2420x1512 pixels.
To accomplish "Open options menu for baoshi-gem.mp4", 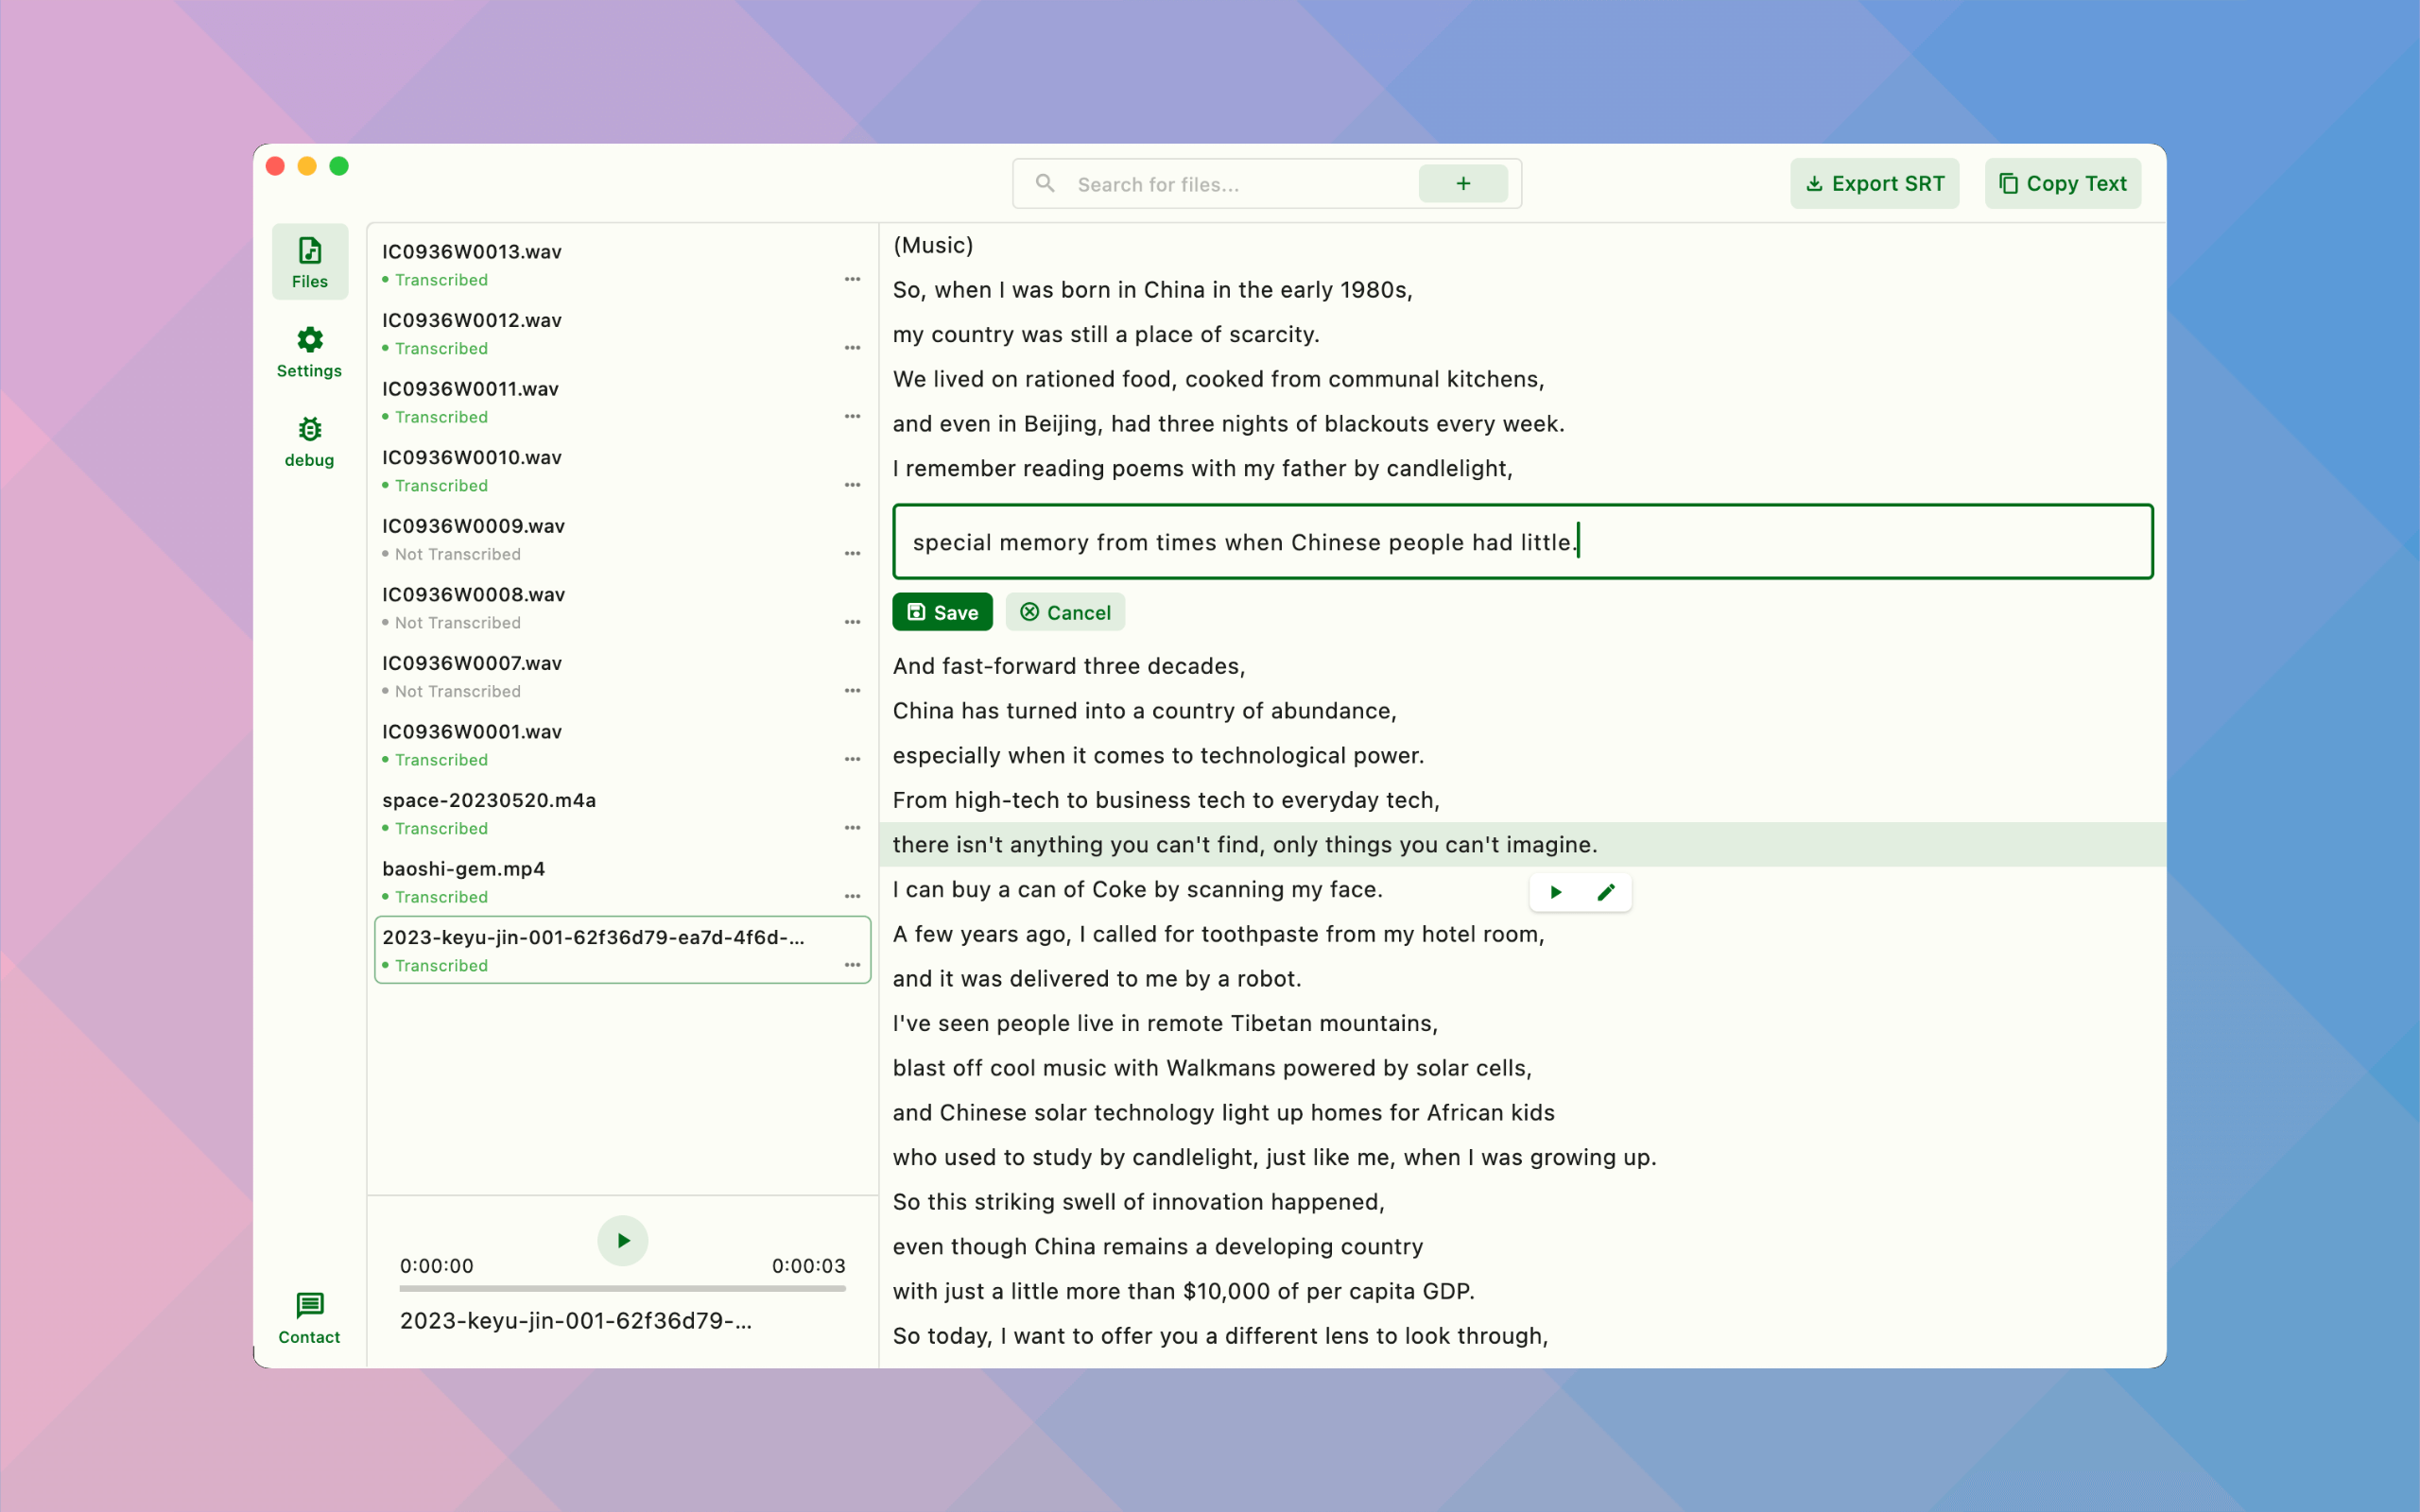I will pyautogui.click(x=852, y=895).
